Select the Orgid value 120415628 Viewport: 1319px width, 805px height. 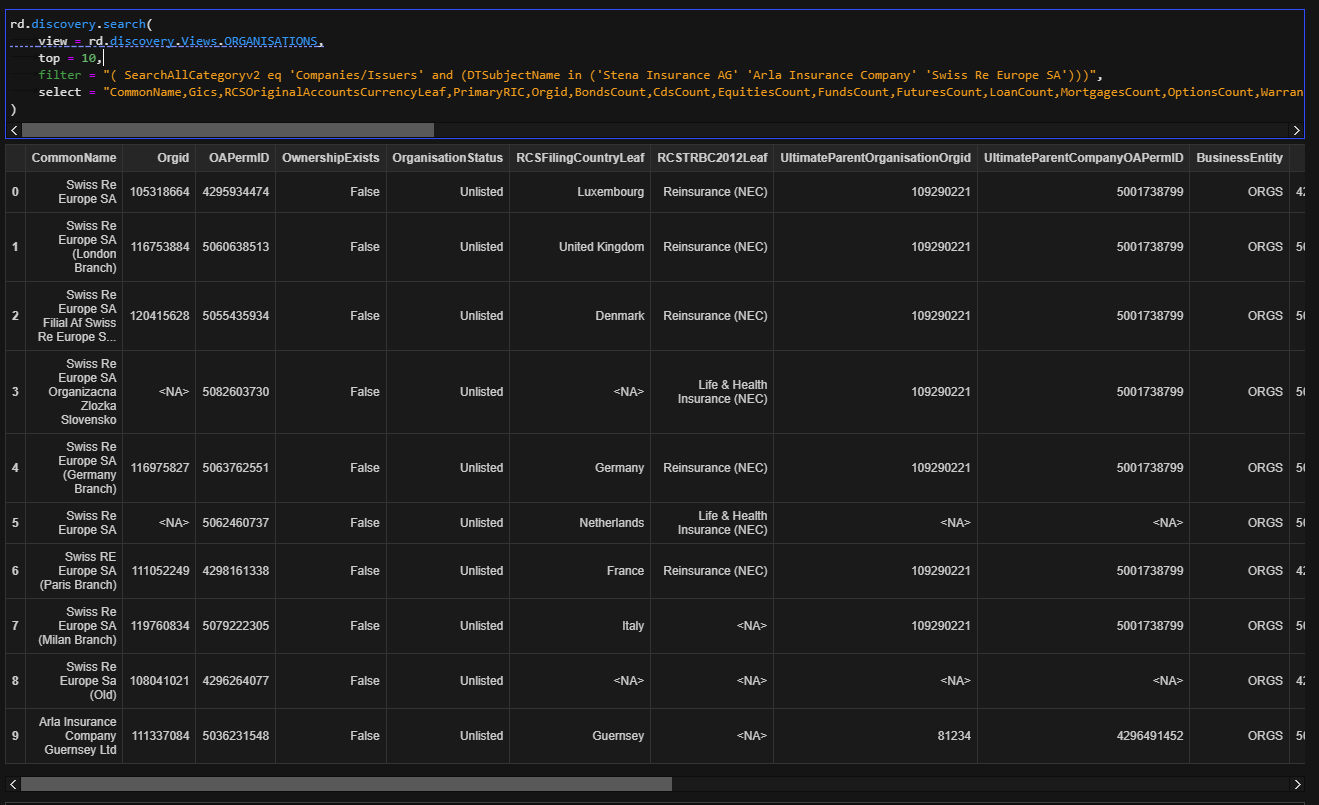click(x=160, y=316)
